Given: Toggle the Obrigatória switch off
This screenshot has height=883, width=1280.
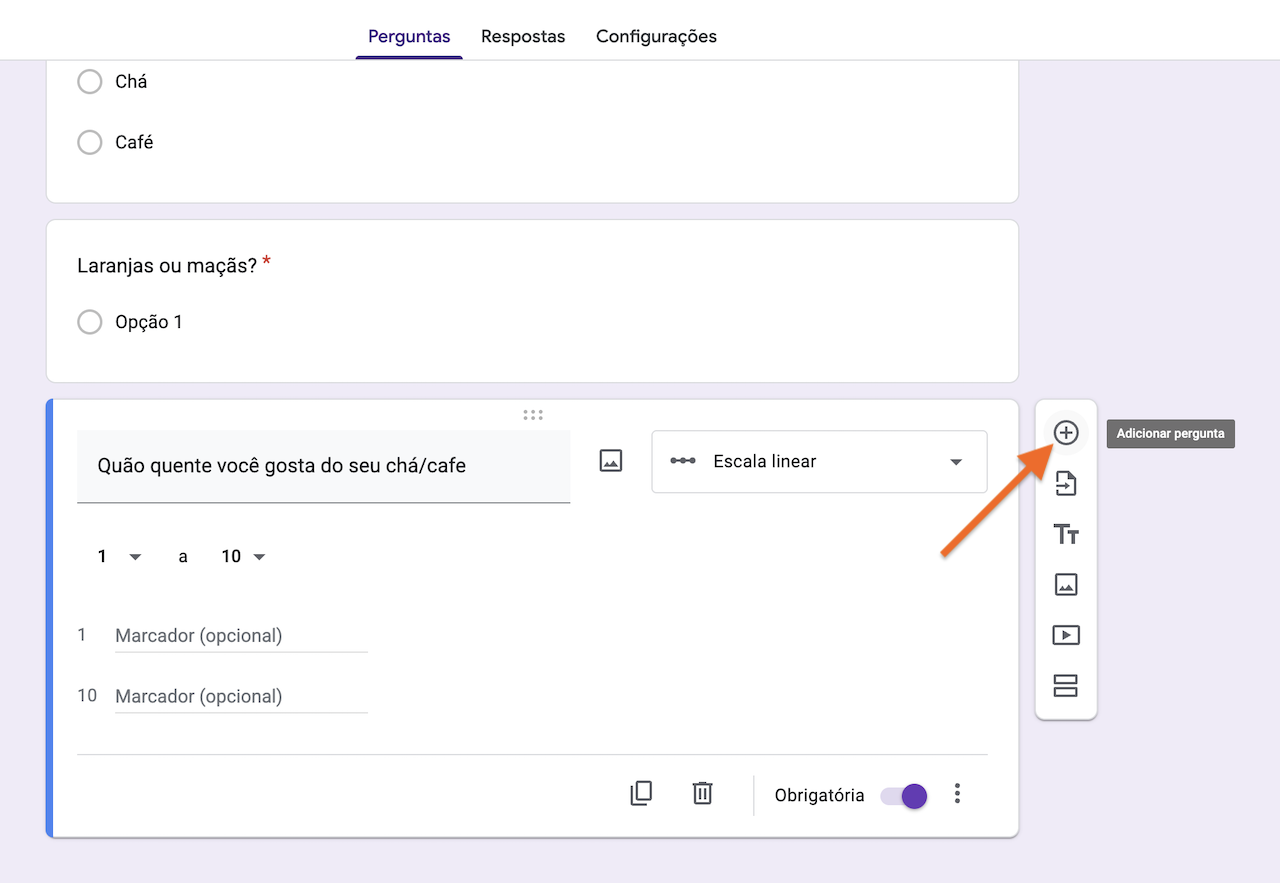Looking at the screenshot, I should (902, 795).
